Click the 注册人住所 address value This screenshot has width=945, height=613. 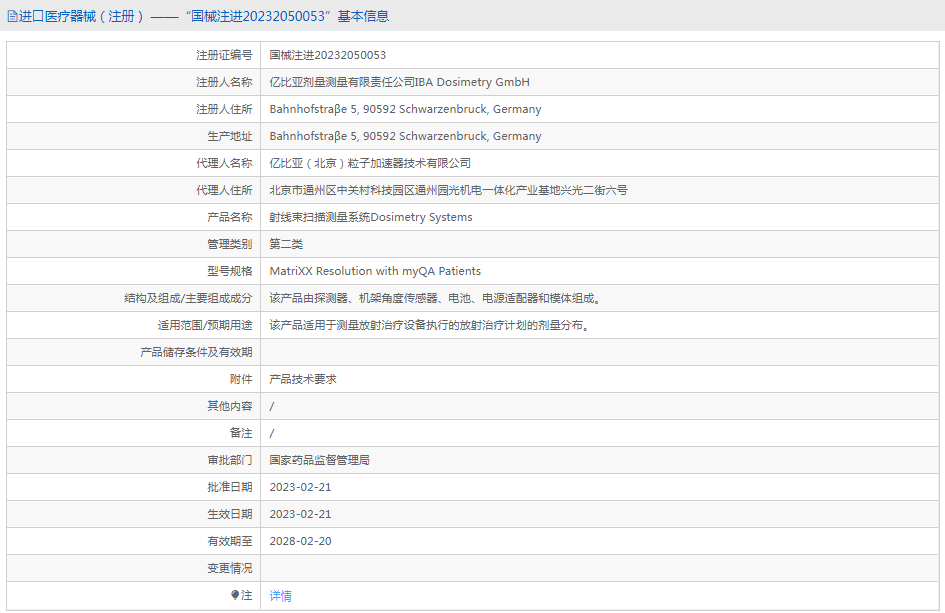tap(405, 109)
